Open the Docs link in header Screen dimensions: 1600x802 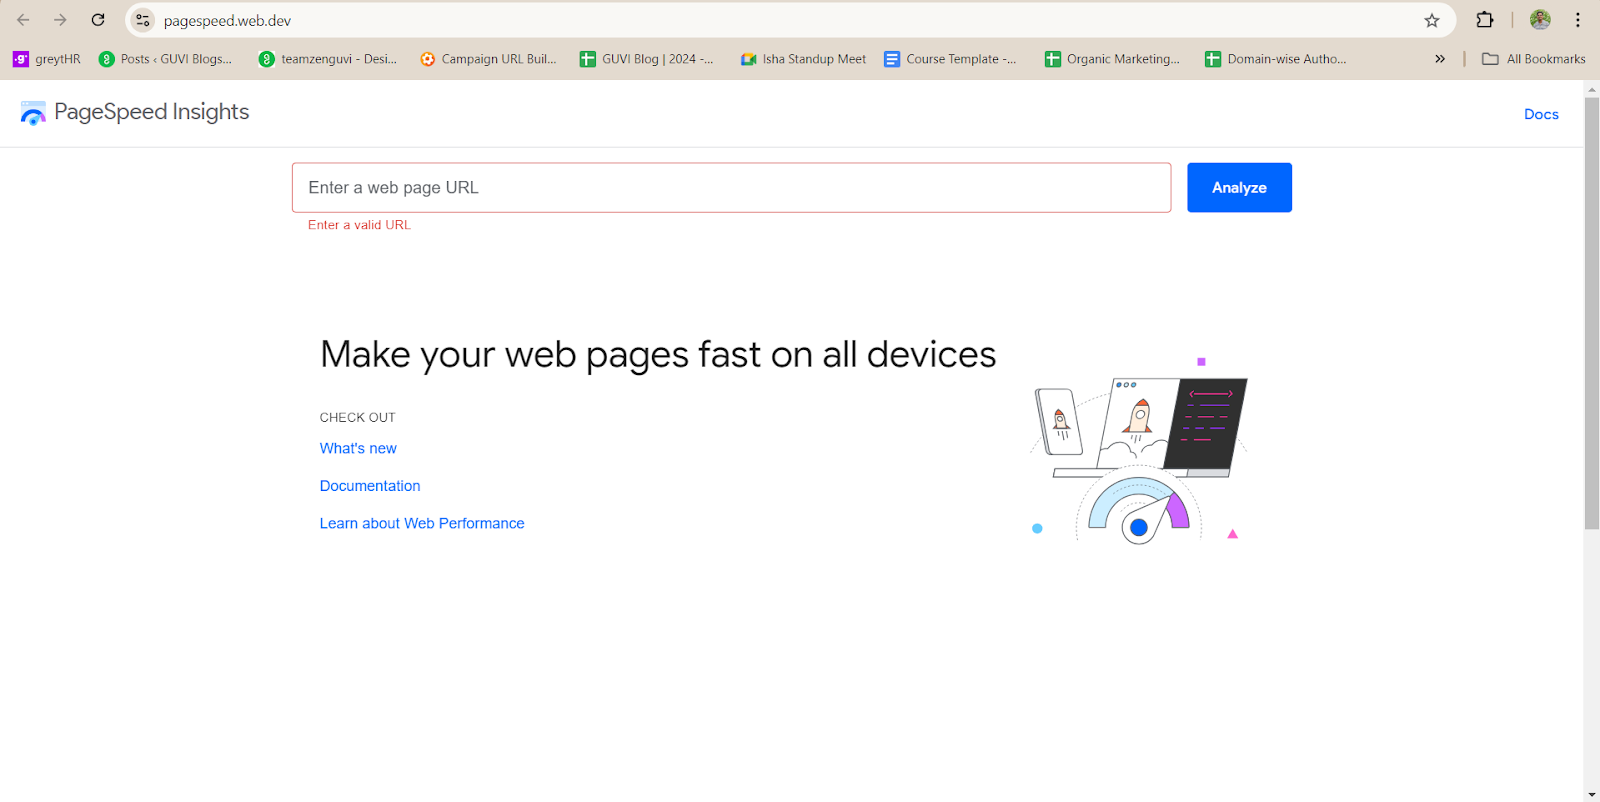1541,114
